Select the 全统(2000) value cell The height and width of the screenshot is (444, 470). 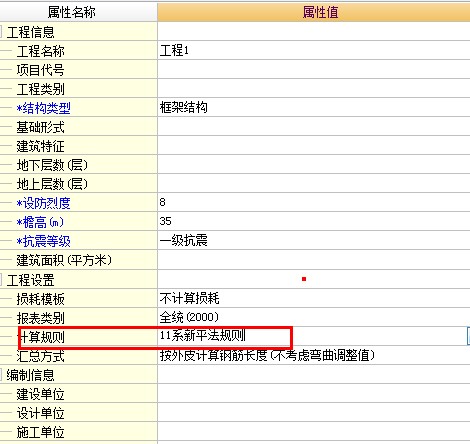pyautogui.click(x=314, y=317)
